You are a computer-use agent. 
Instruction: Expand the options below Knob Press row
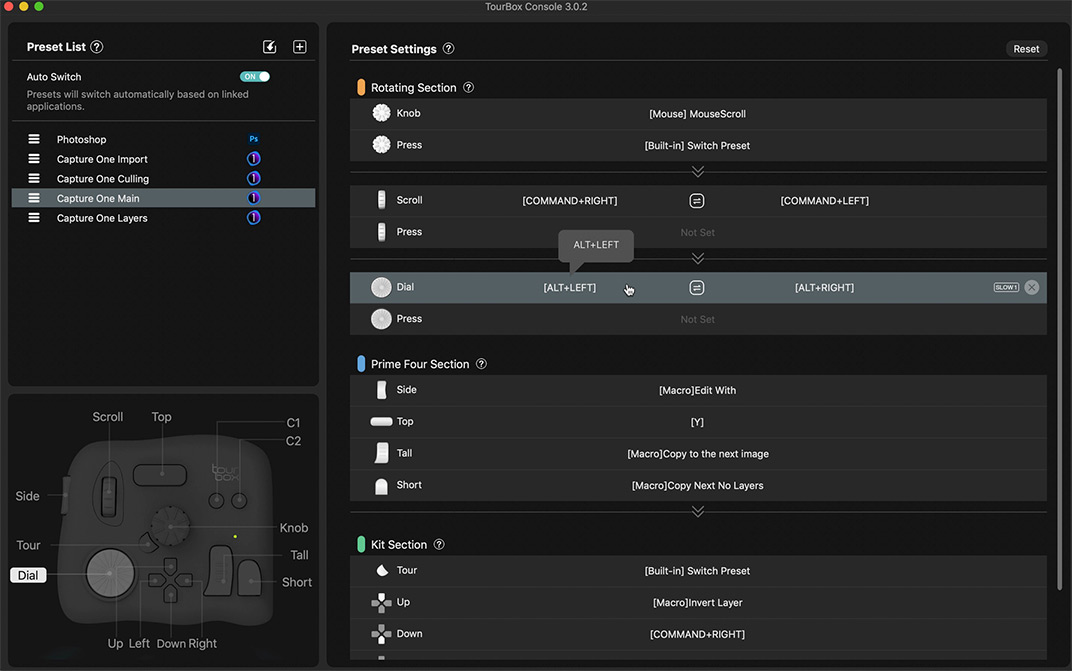[x=697, y=171]
